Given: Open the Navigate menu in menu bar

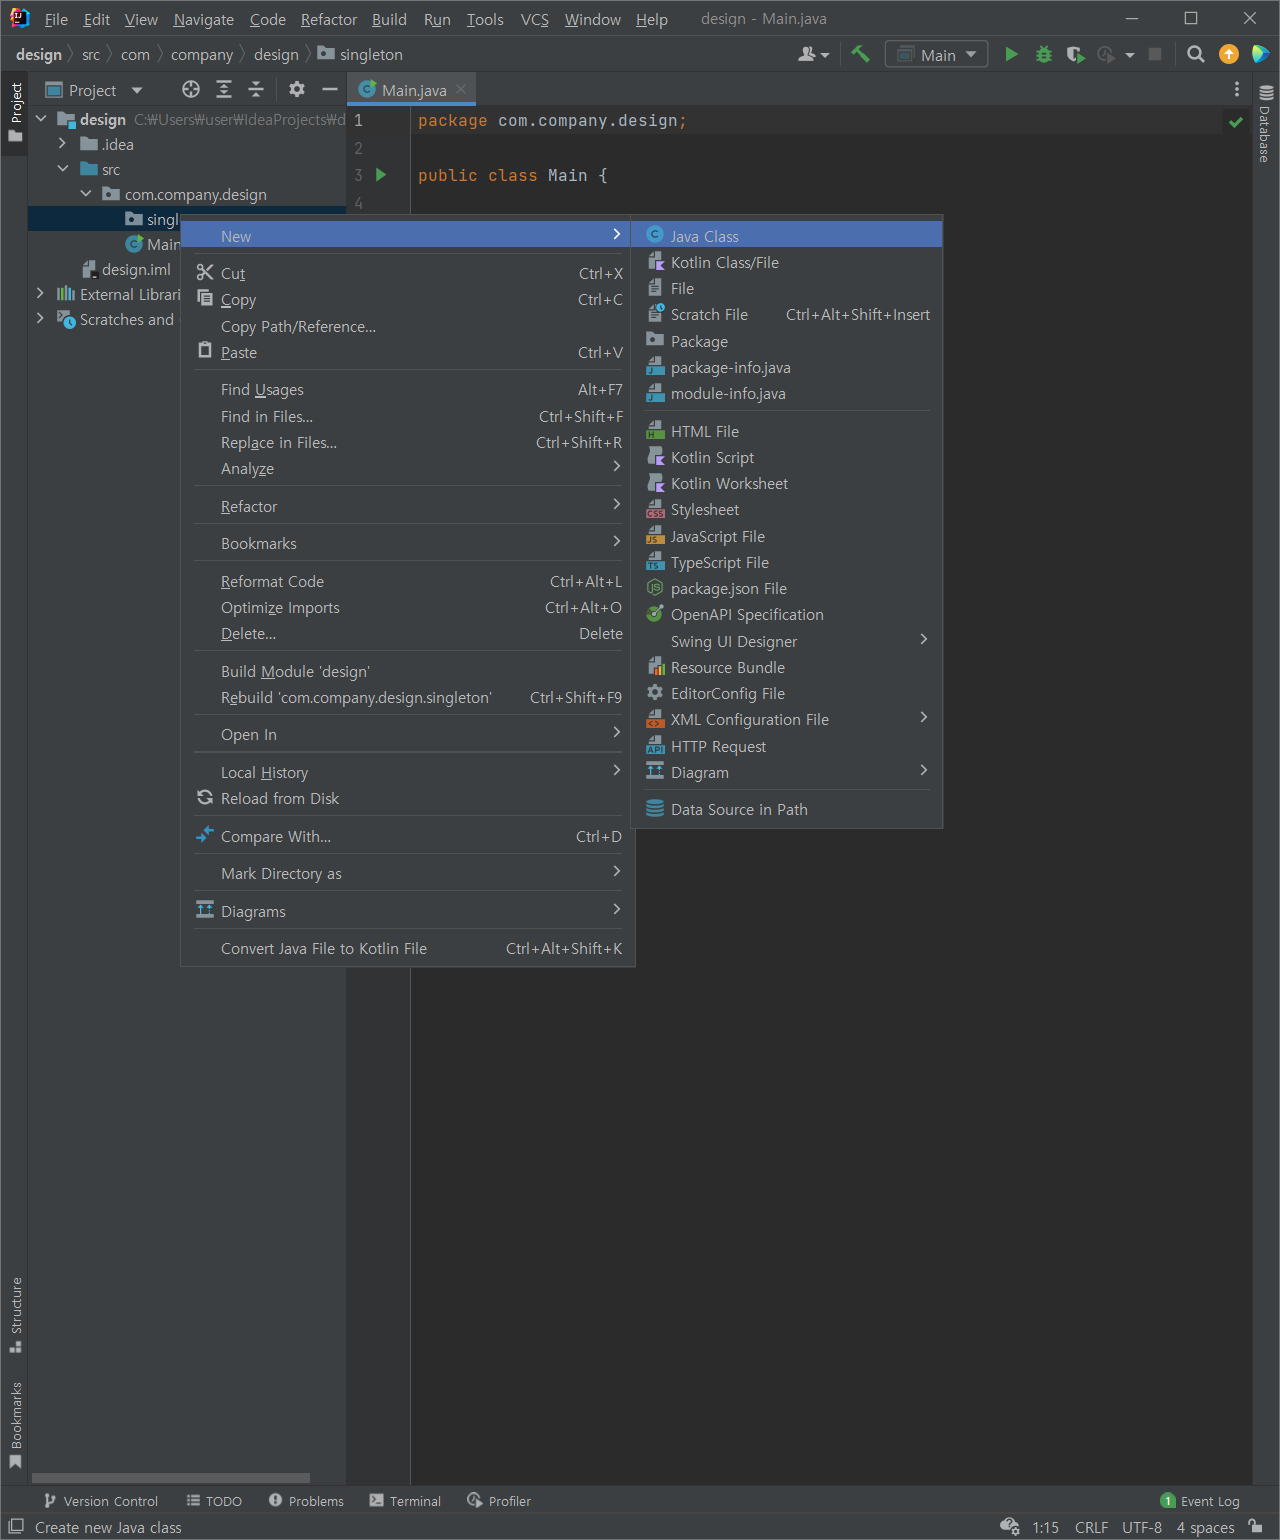Looking at the screenshot, I should (x=203, y=19).
